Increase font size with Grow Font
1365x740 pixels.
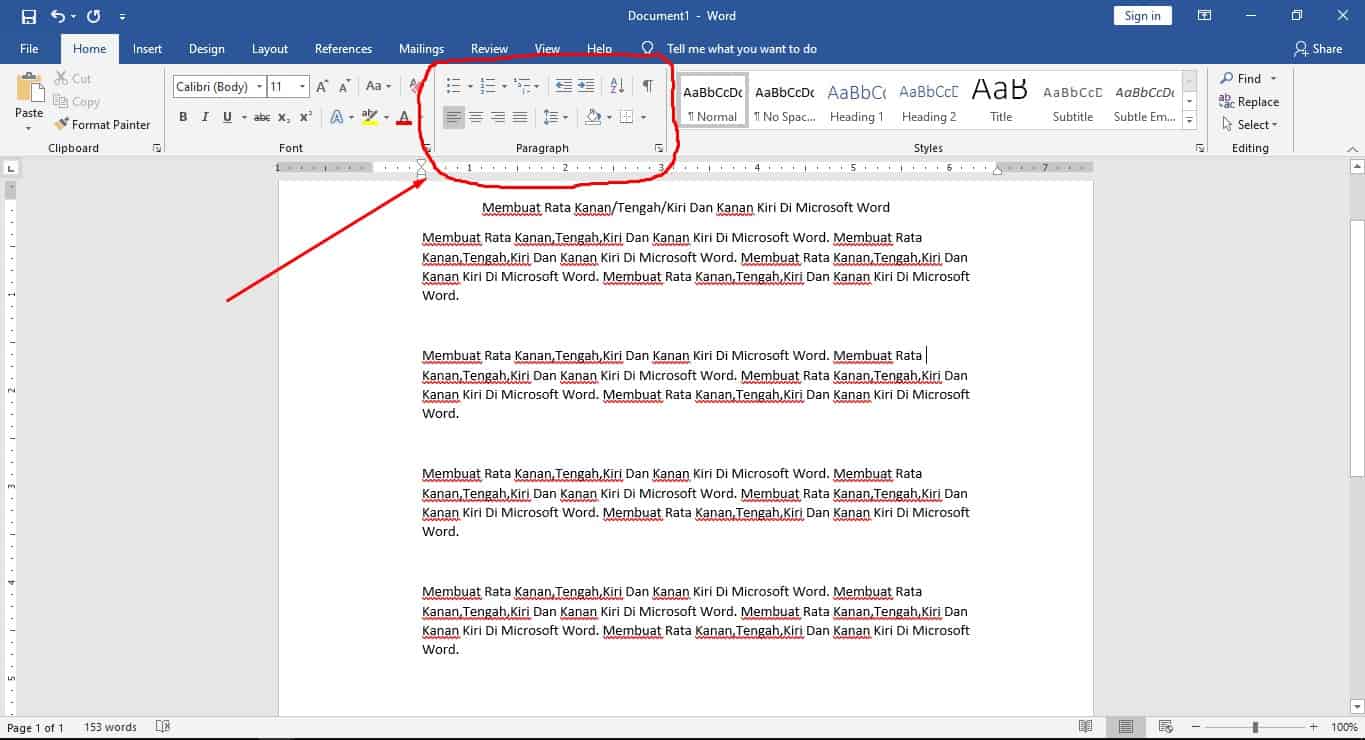[322, 87]
